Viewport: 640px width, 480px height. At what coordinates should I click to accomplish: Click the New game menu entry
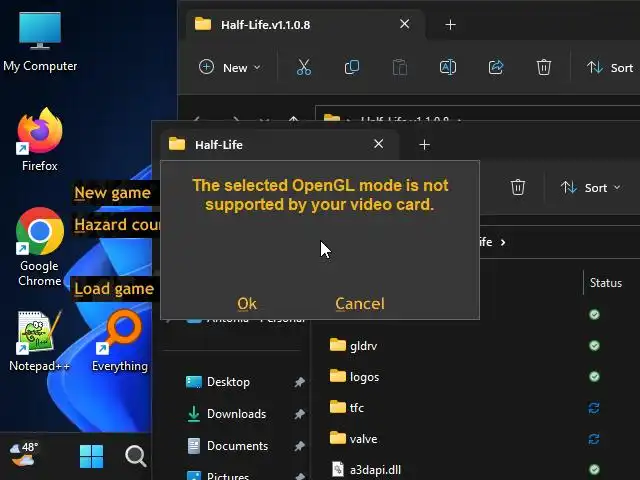coord(113,193)
